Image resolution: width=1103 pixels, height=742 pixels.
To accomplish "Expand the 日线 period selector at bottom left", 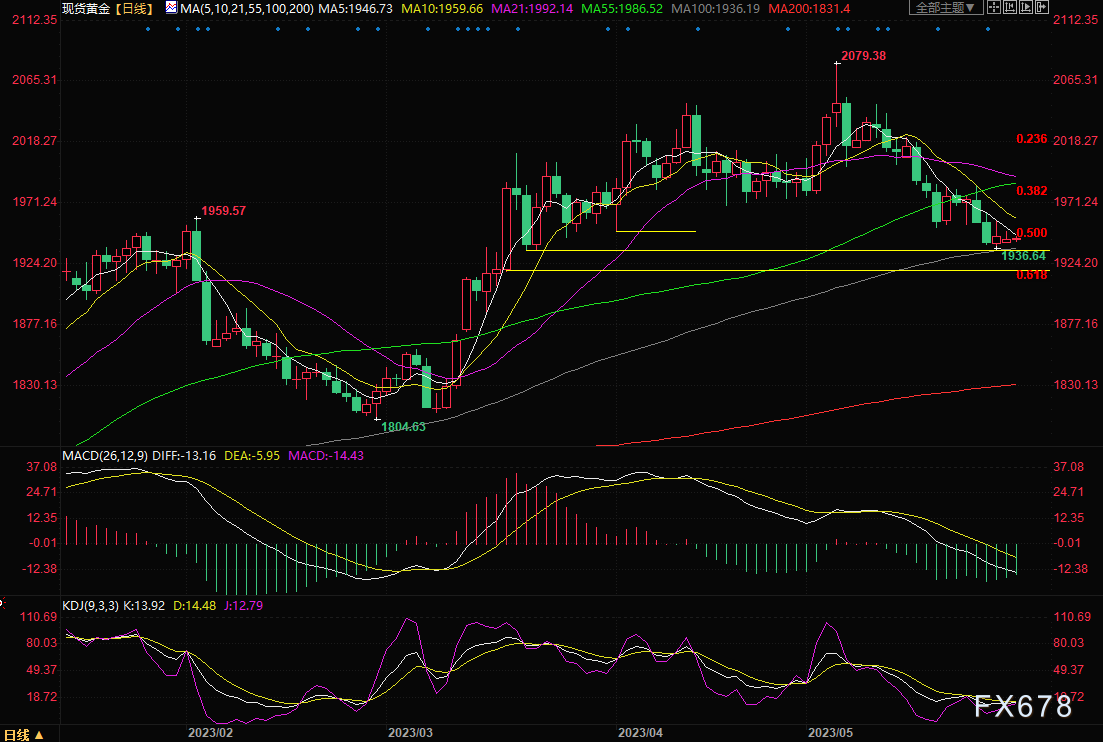I will coord(25,735).
